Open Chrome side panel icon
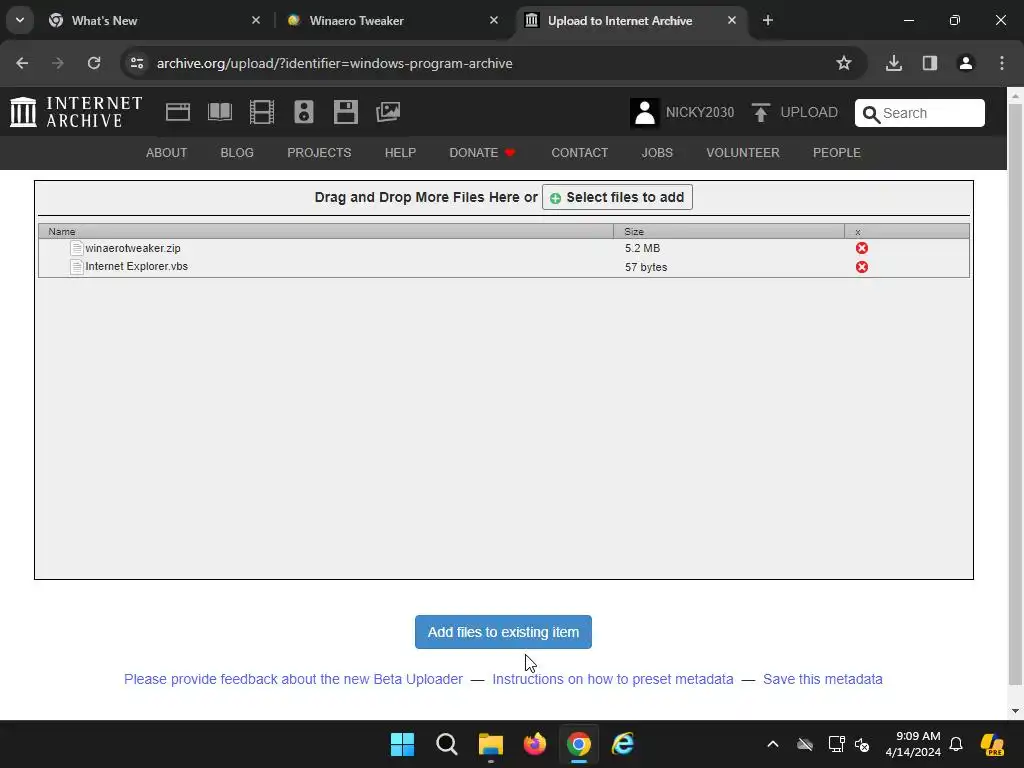Image resolution: width=1024 pixels, height=768 pixels. pyautogui.click(x=929, y=63)
